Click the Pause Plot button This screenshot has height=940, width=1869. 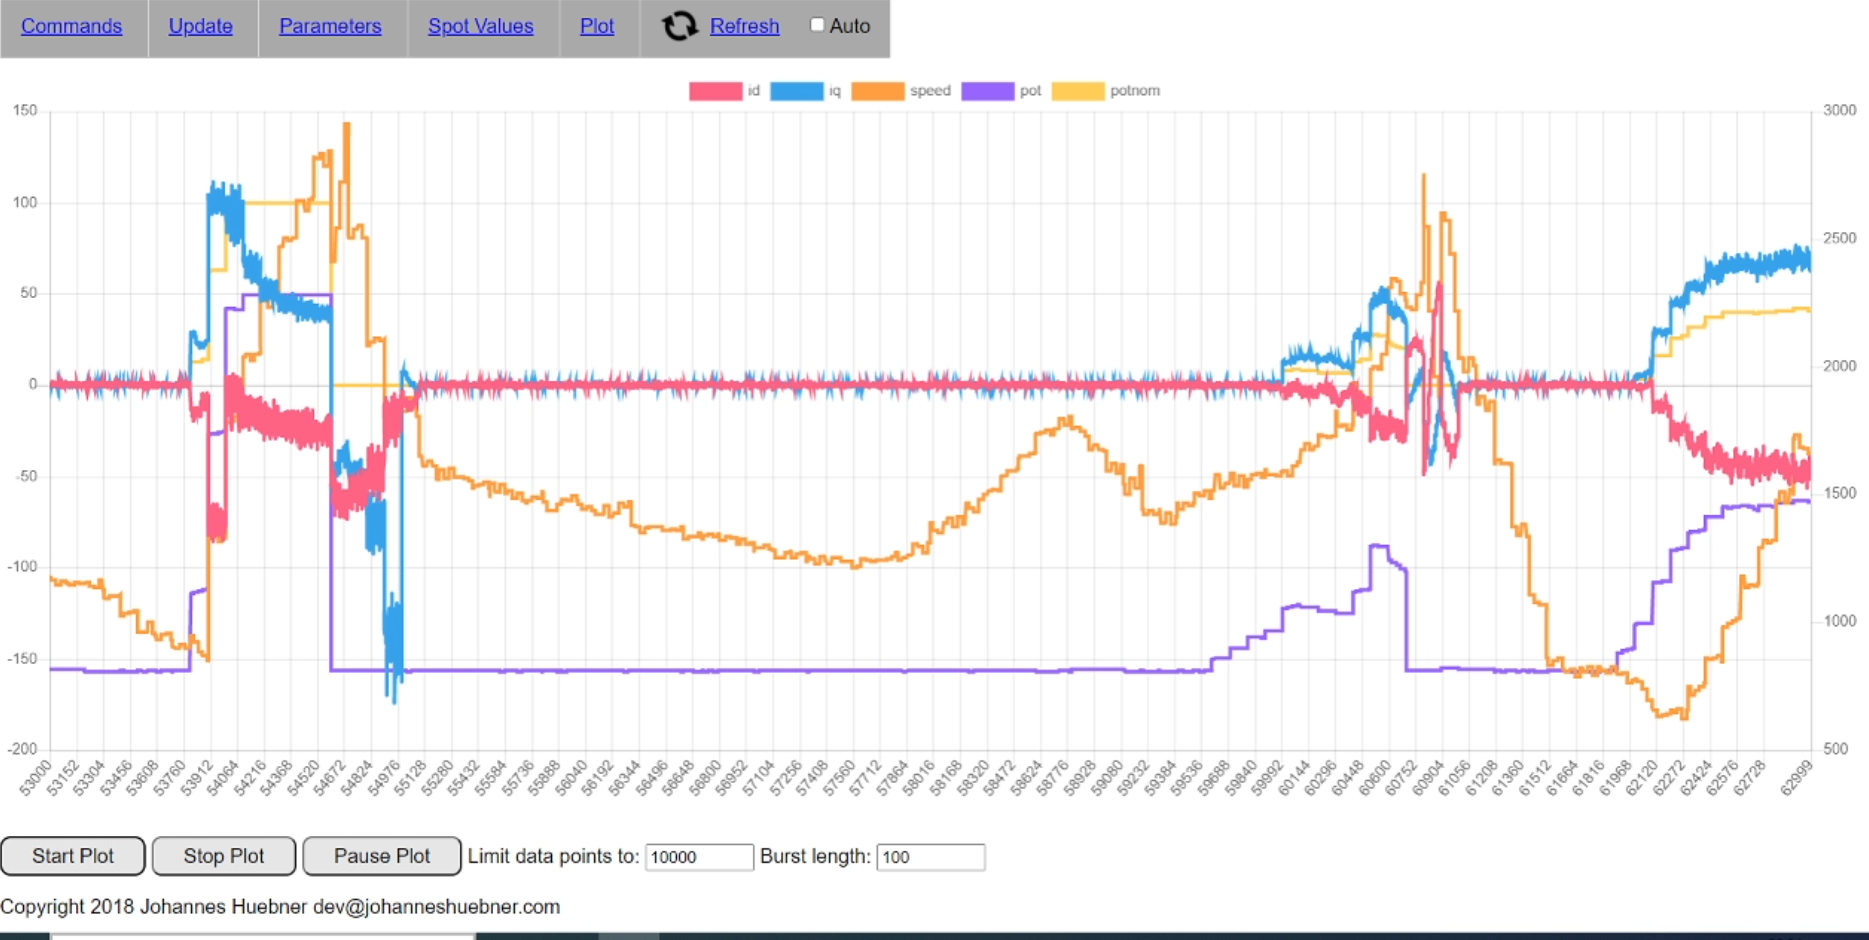(x=381, y=856)
